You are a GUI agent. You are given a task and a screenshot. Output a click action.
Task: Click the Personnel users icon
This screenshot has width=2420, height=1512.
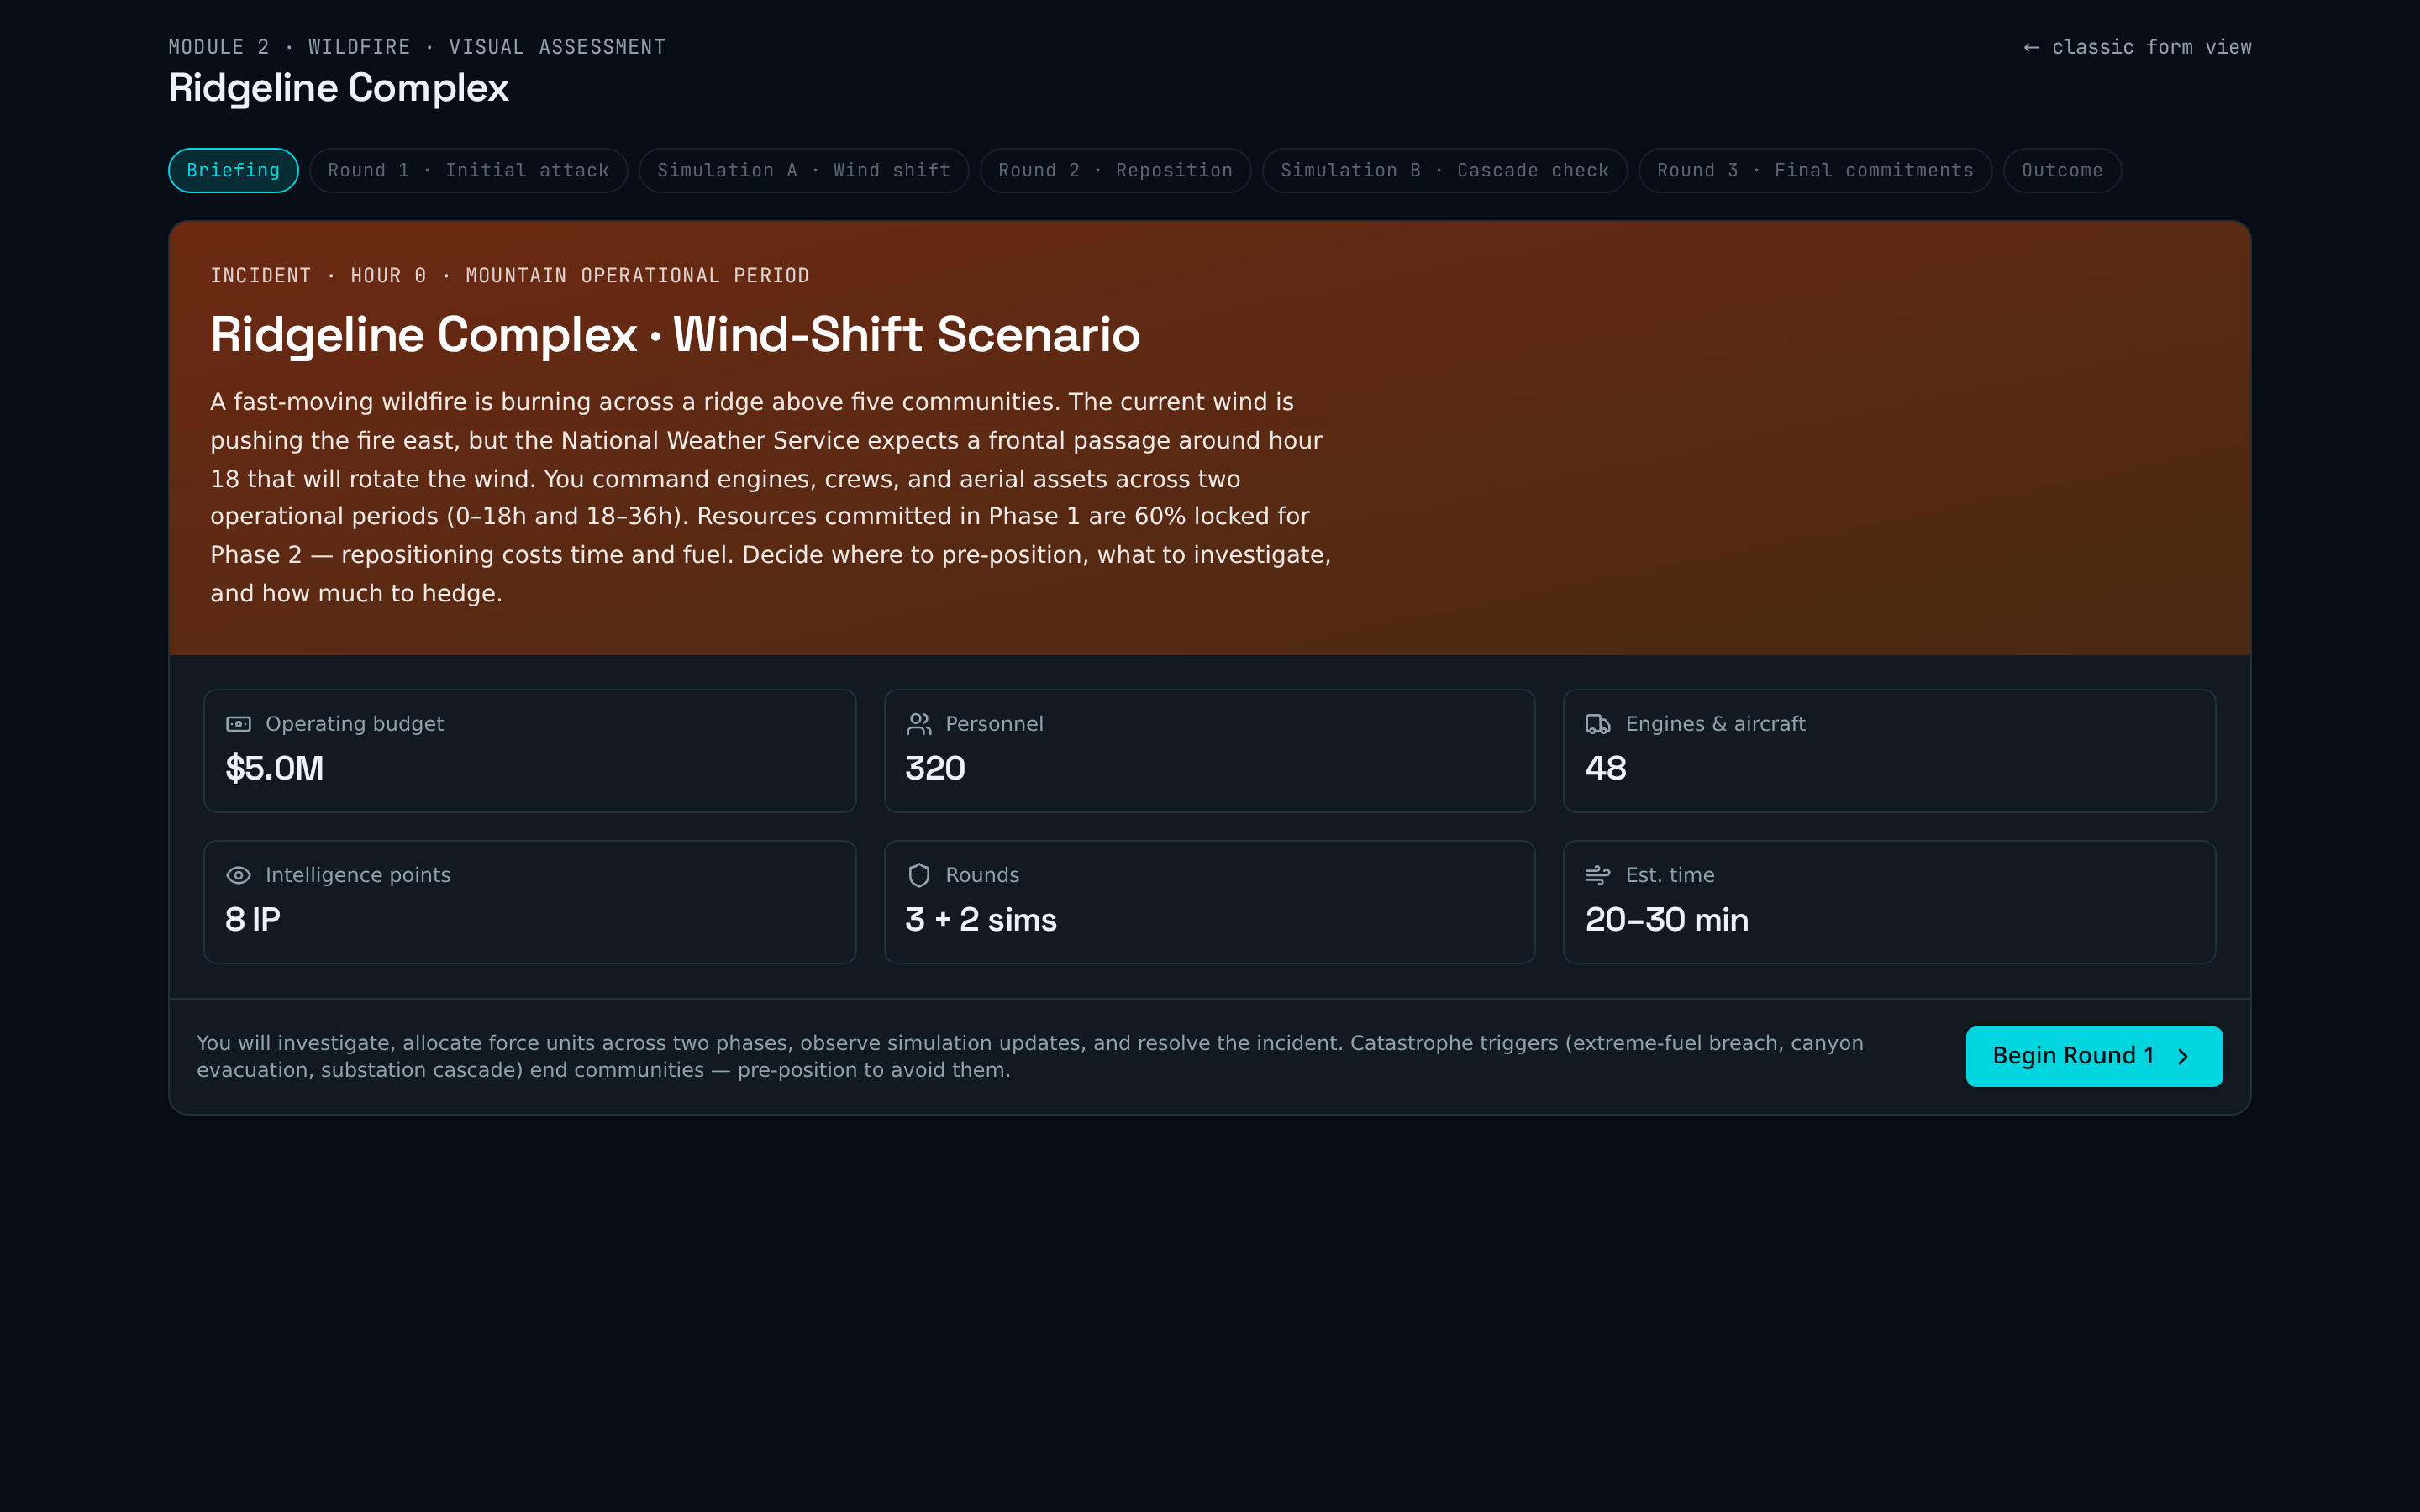[918, 724]
